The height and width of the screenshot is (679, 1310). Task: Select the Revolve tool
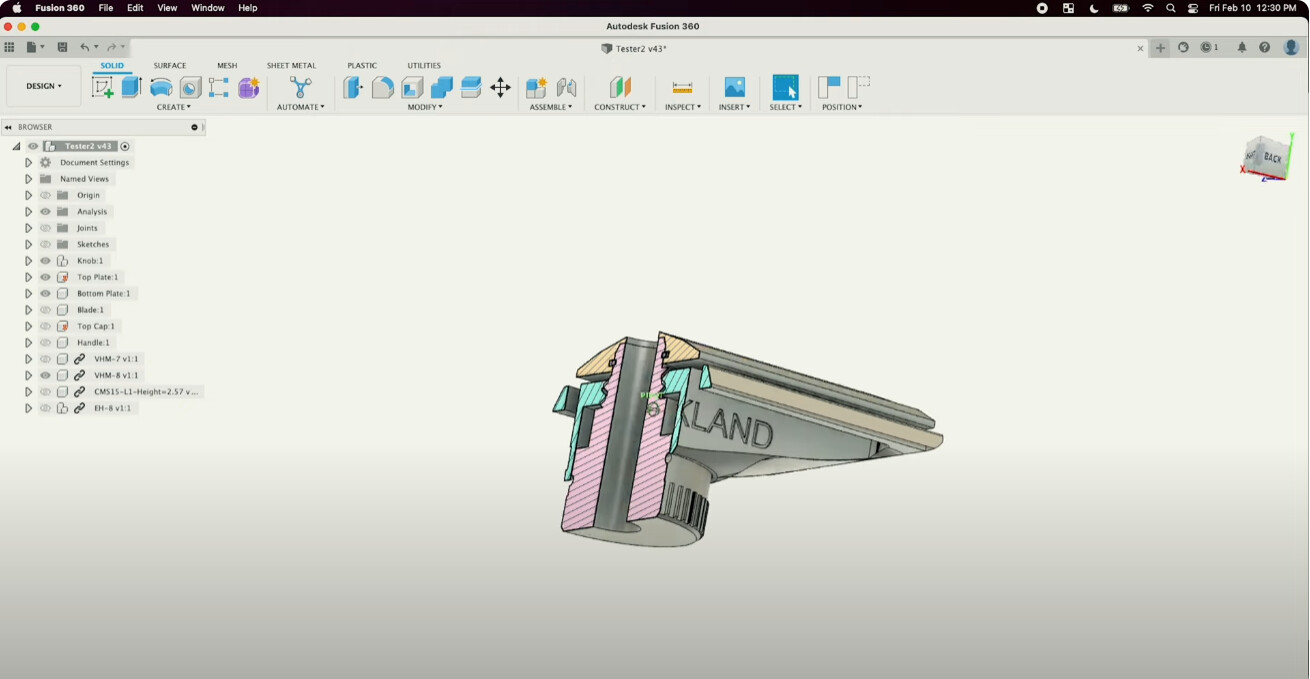pyautogui.click(x=161, y=88)
